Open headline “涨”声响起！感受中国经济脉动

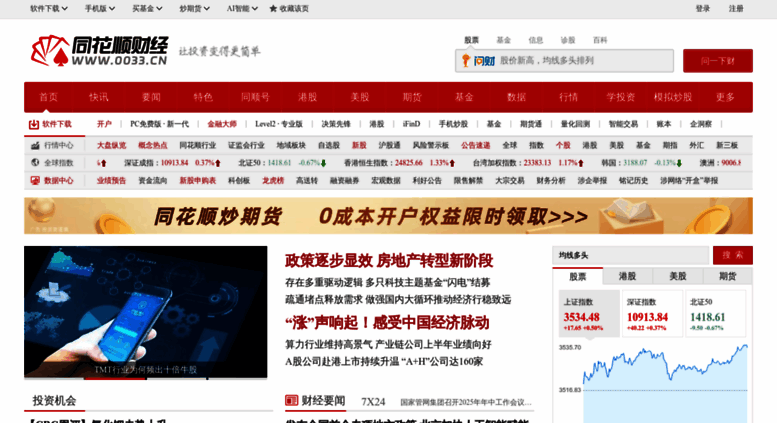coord(387,323)
